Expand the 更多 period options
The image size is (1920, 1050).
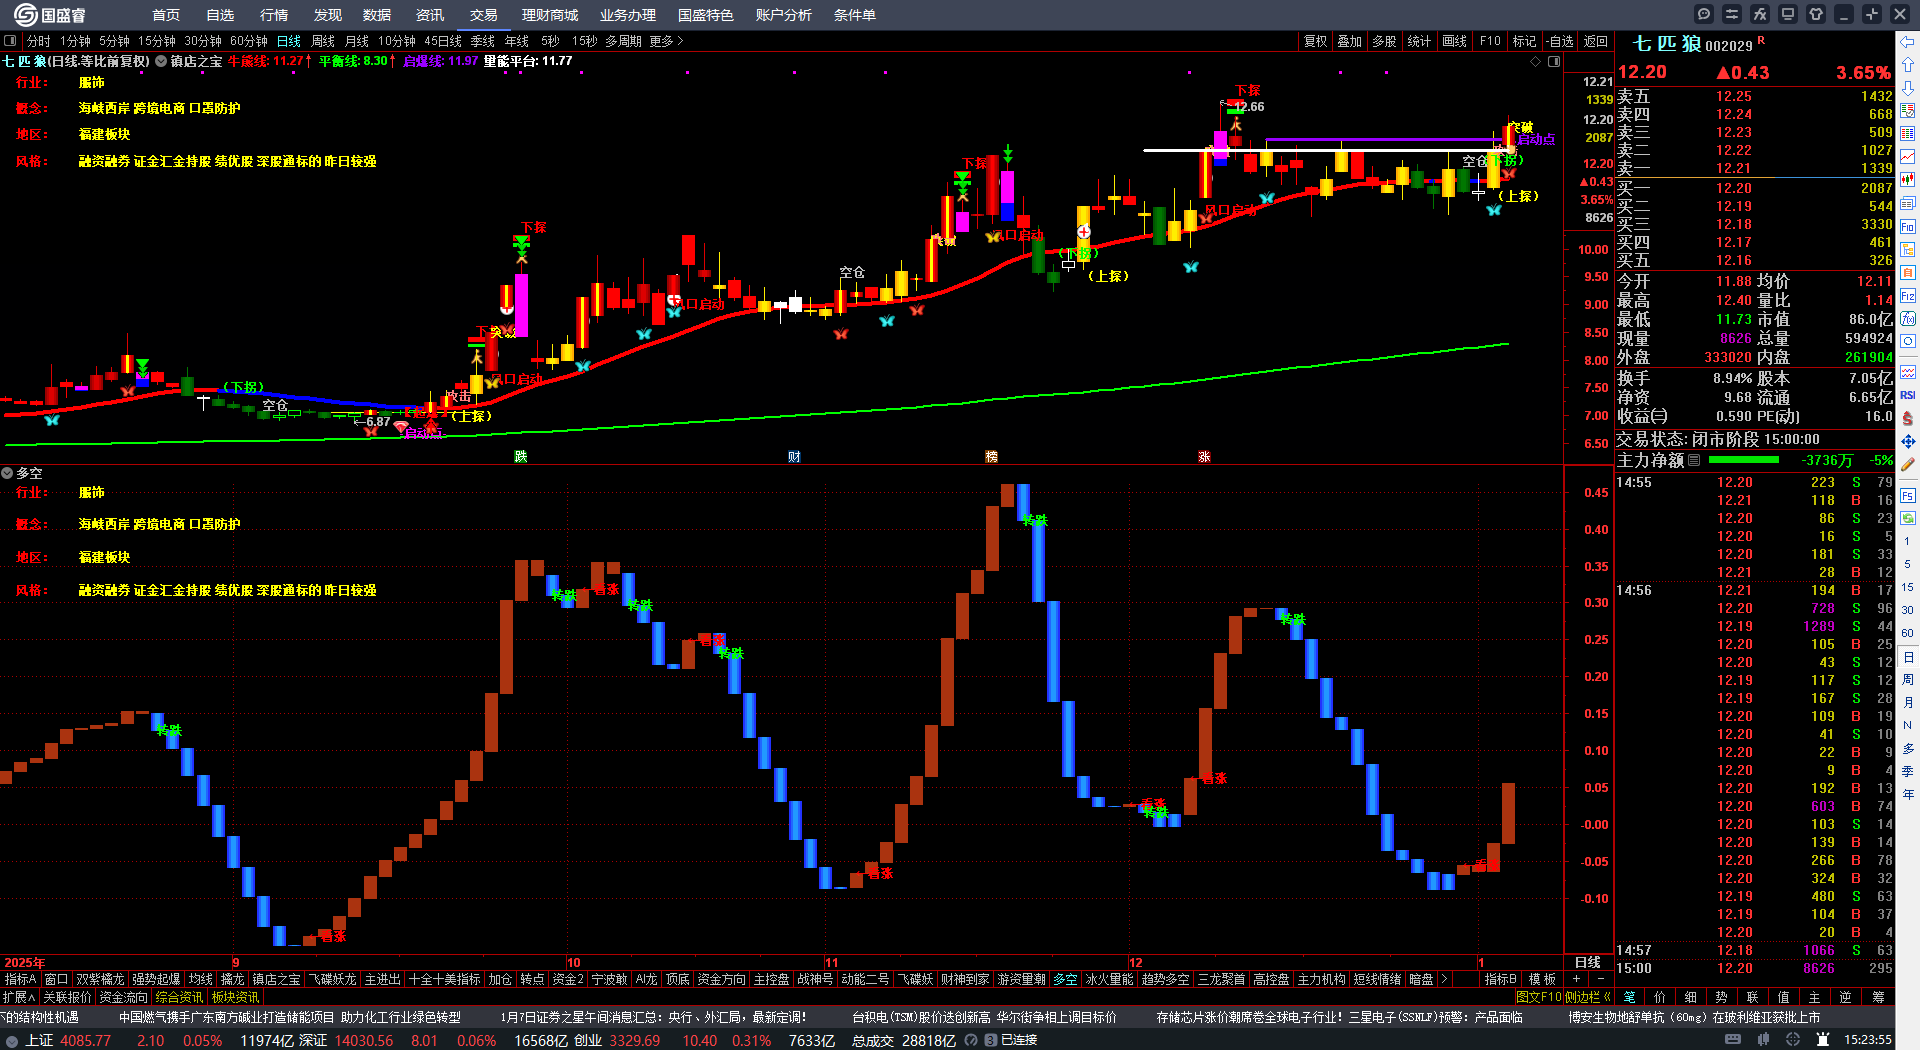666,41
